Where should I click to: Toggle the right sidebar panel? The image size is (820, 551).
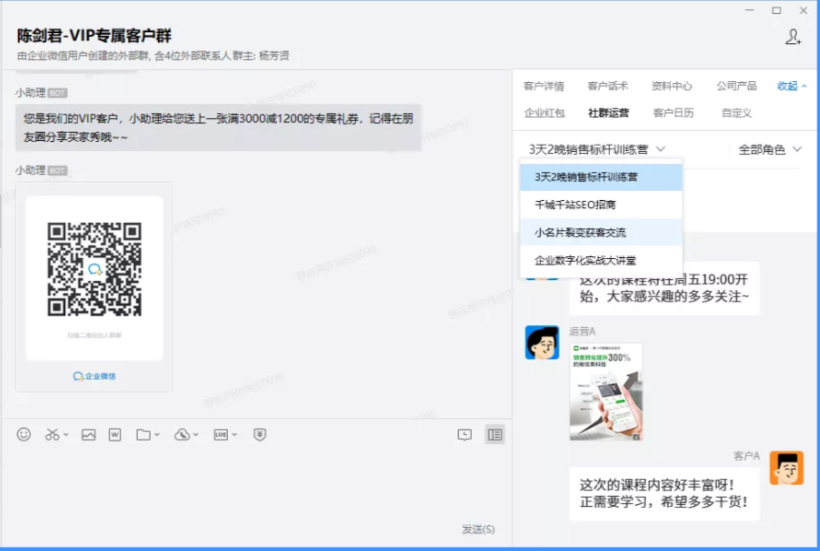tap(494, 434)
